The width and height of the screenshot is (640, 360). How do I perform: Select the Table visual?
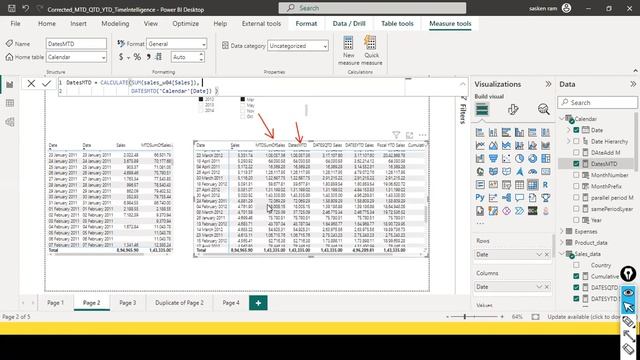pyautogui.click(x=519, y=184)
